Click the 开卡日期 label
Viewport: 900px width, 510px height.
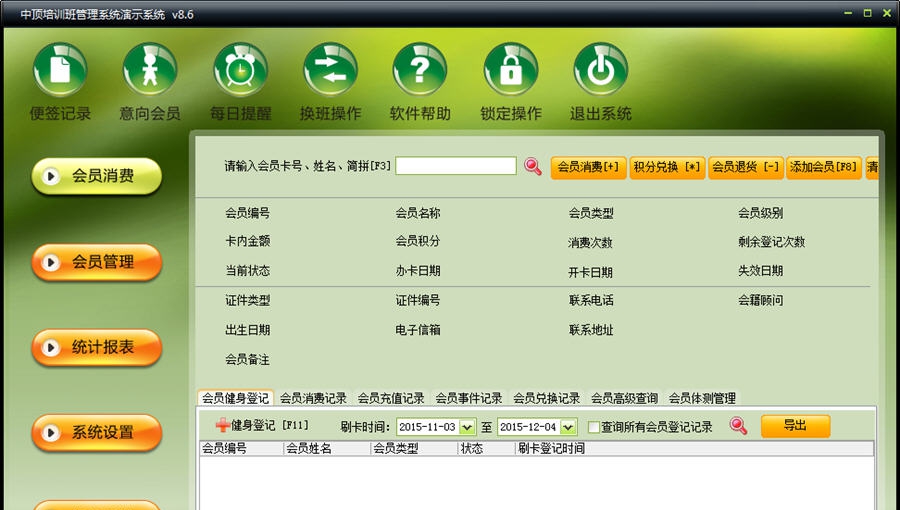click(591, 272)
